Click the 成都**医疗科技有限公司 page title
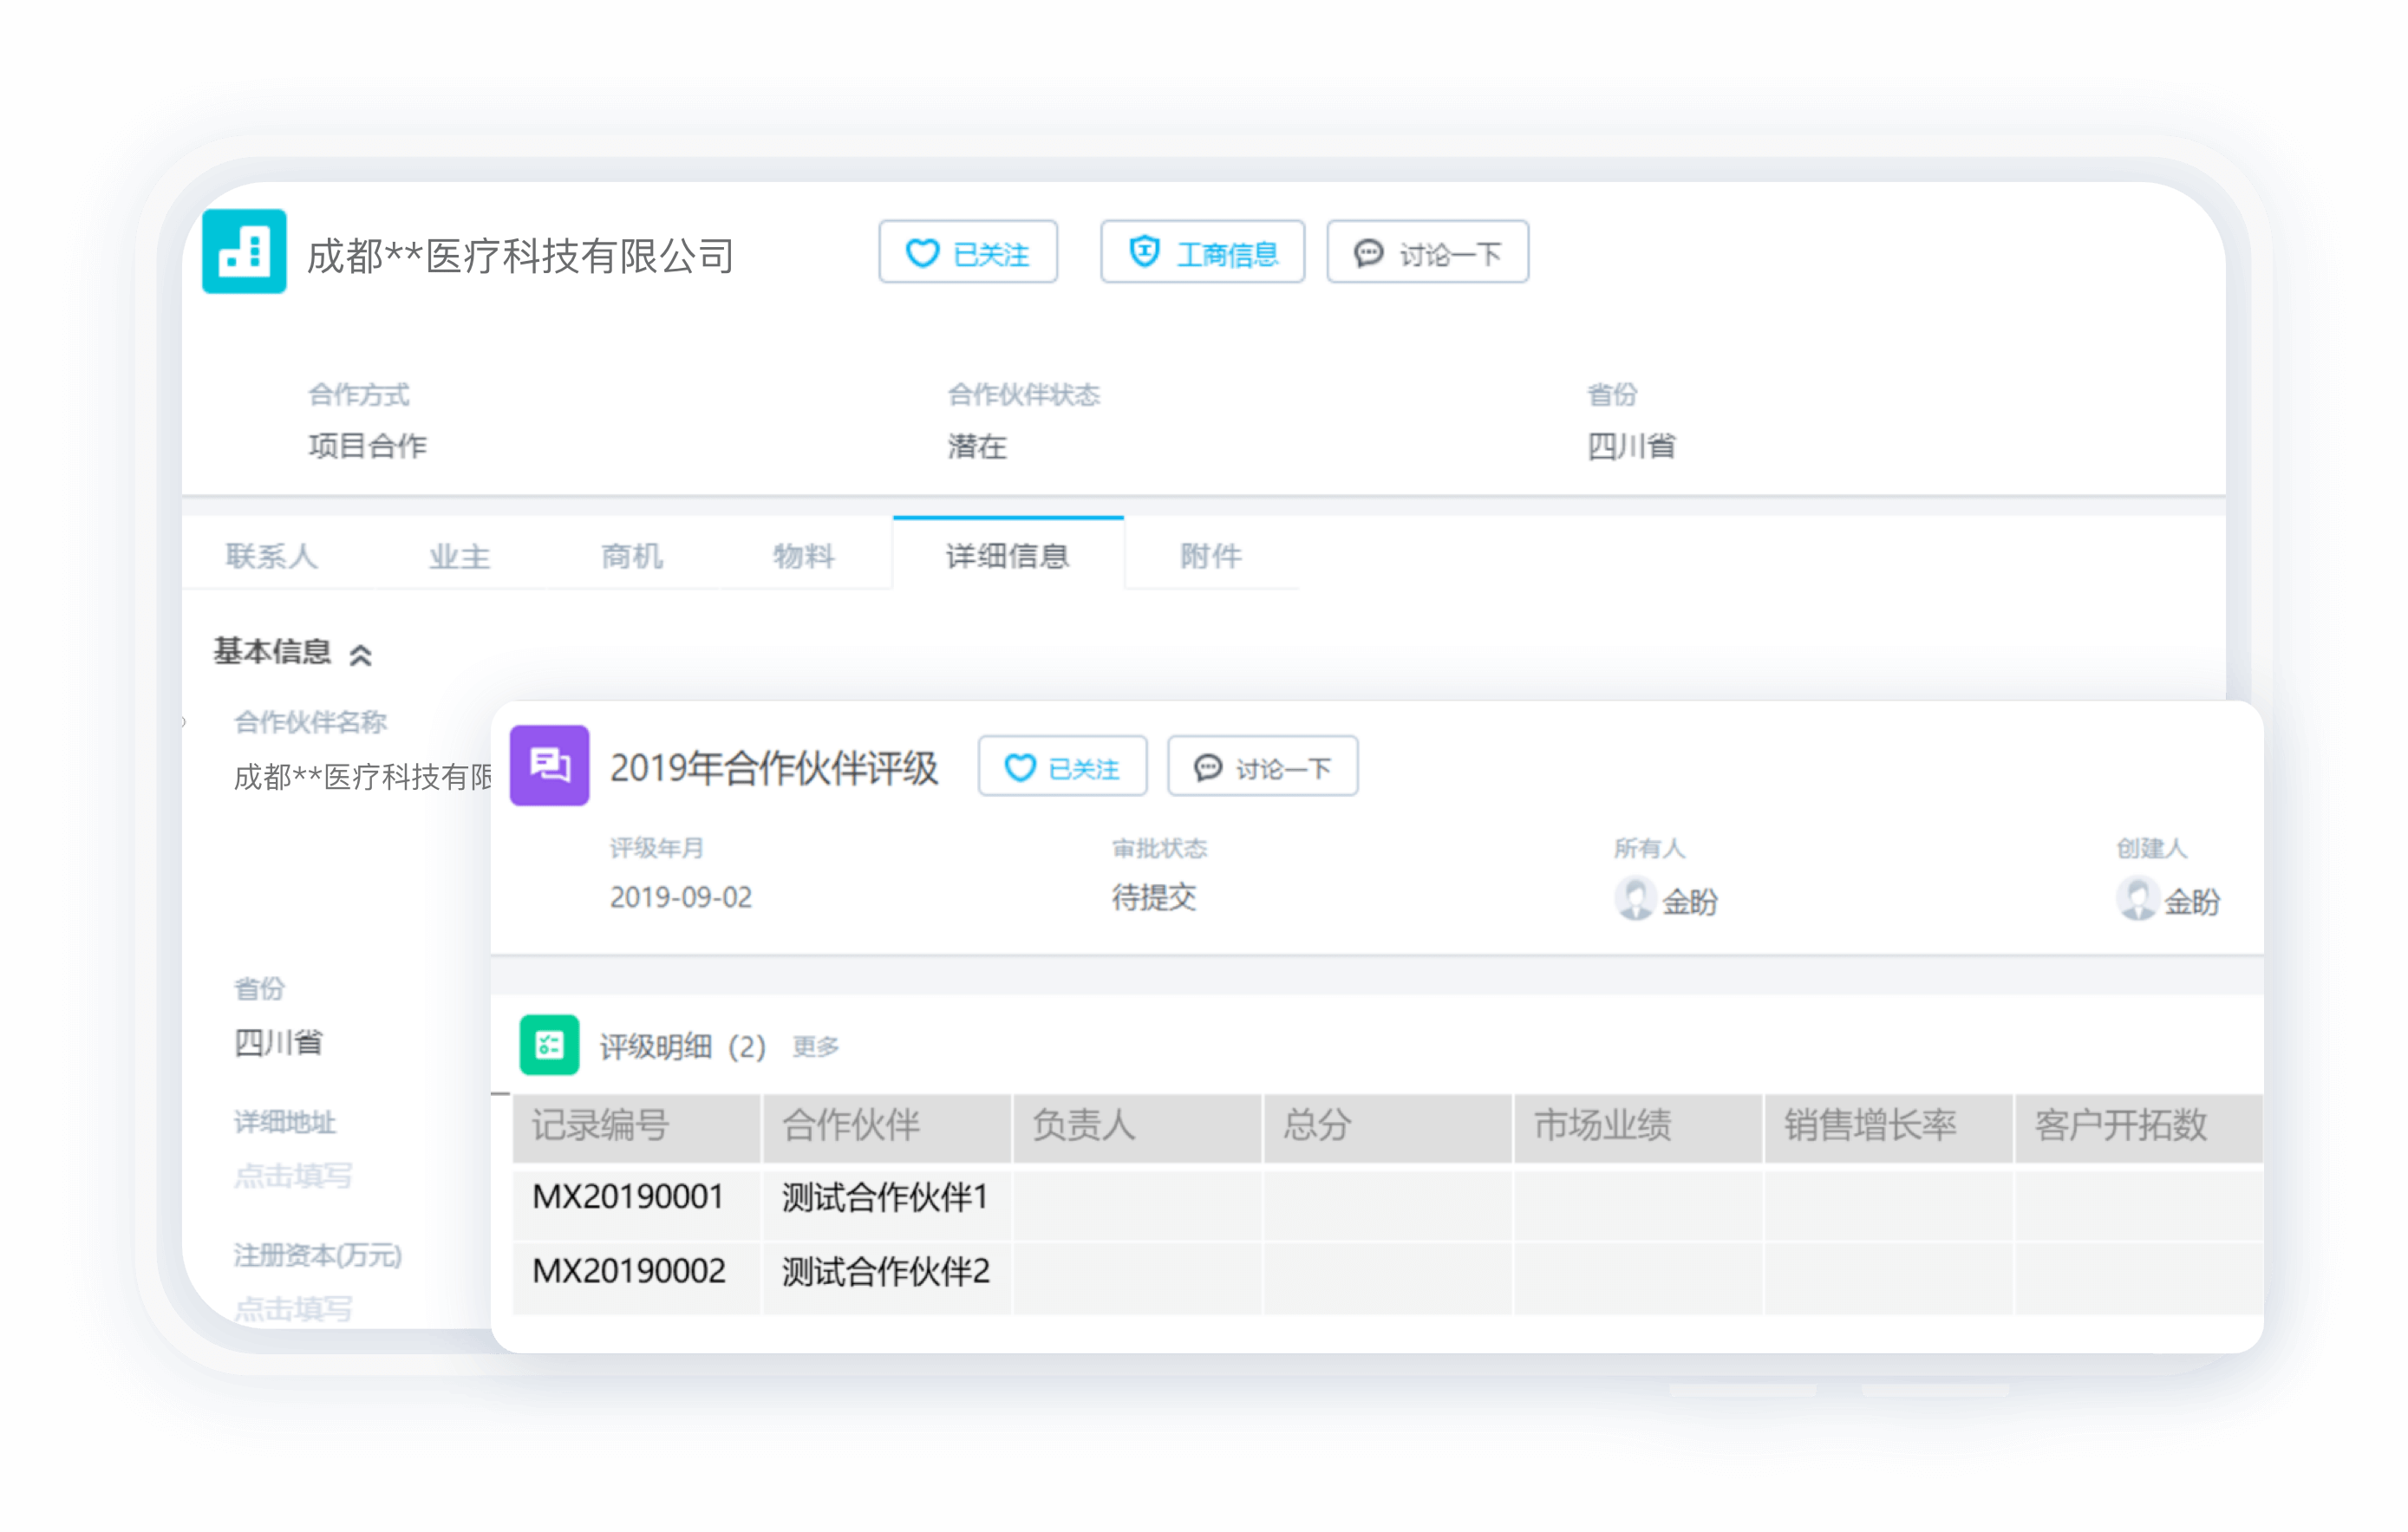 520,256
